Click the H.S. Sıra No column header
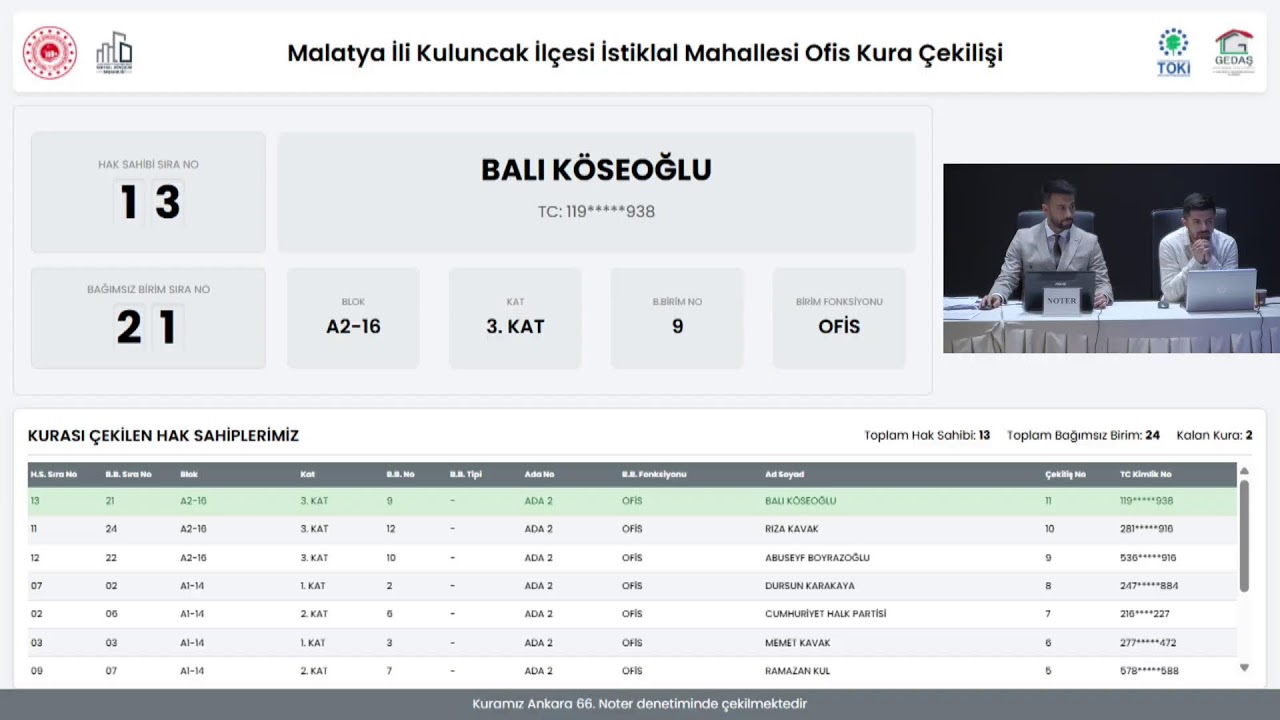This screenshot has height=720, width=1280. point(54,474)
